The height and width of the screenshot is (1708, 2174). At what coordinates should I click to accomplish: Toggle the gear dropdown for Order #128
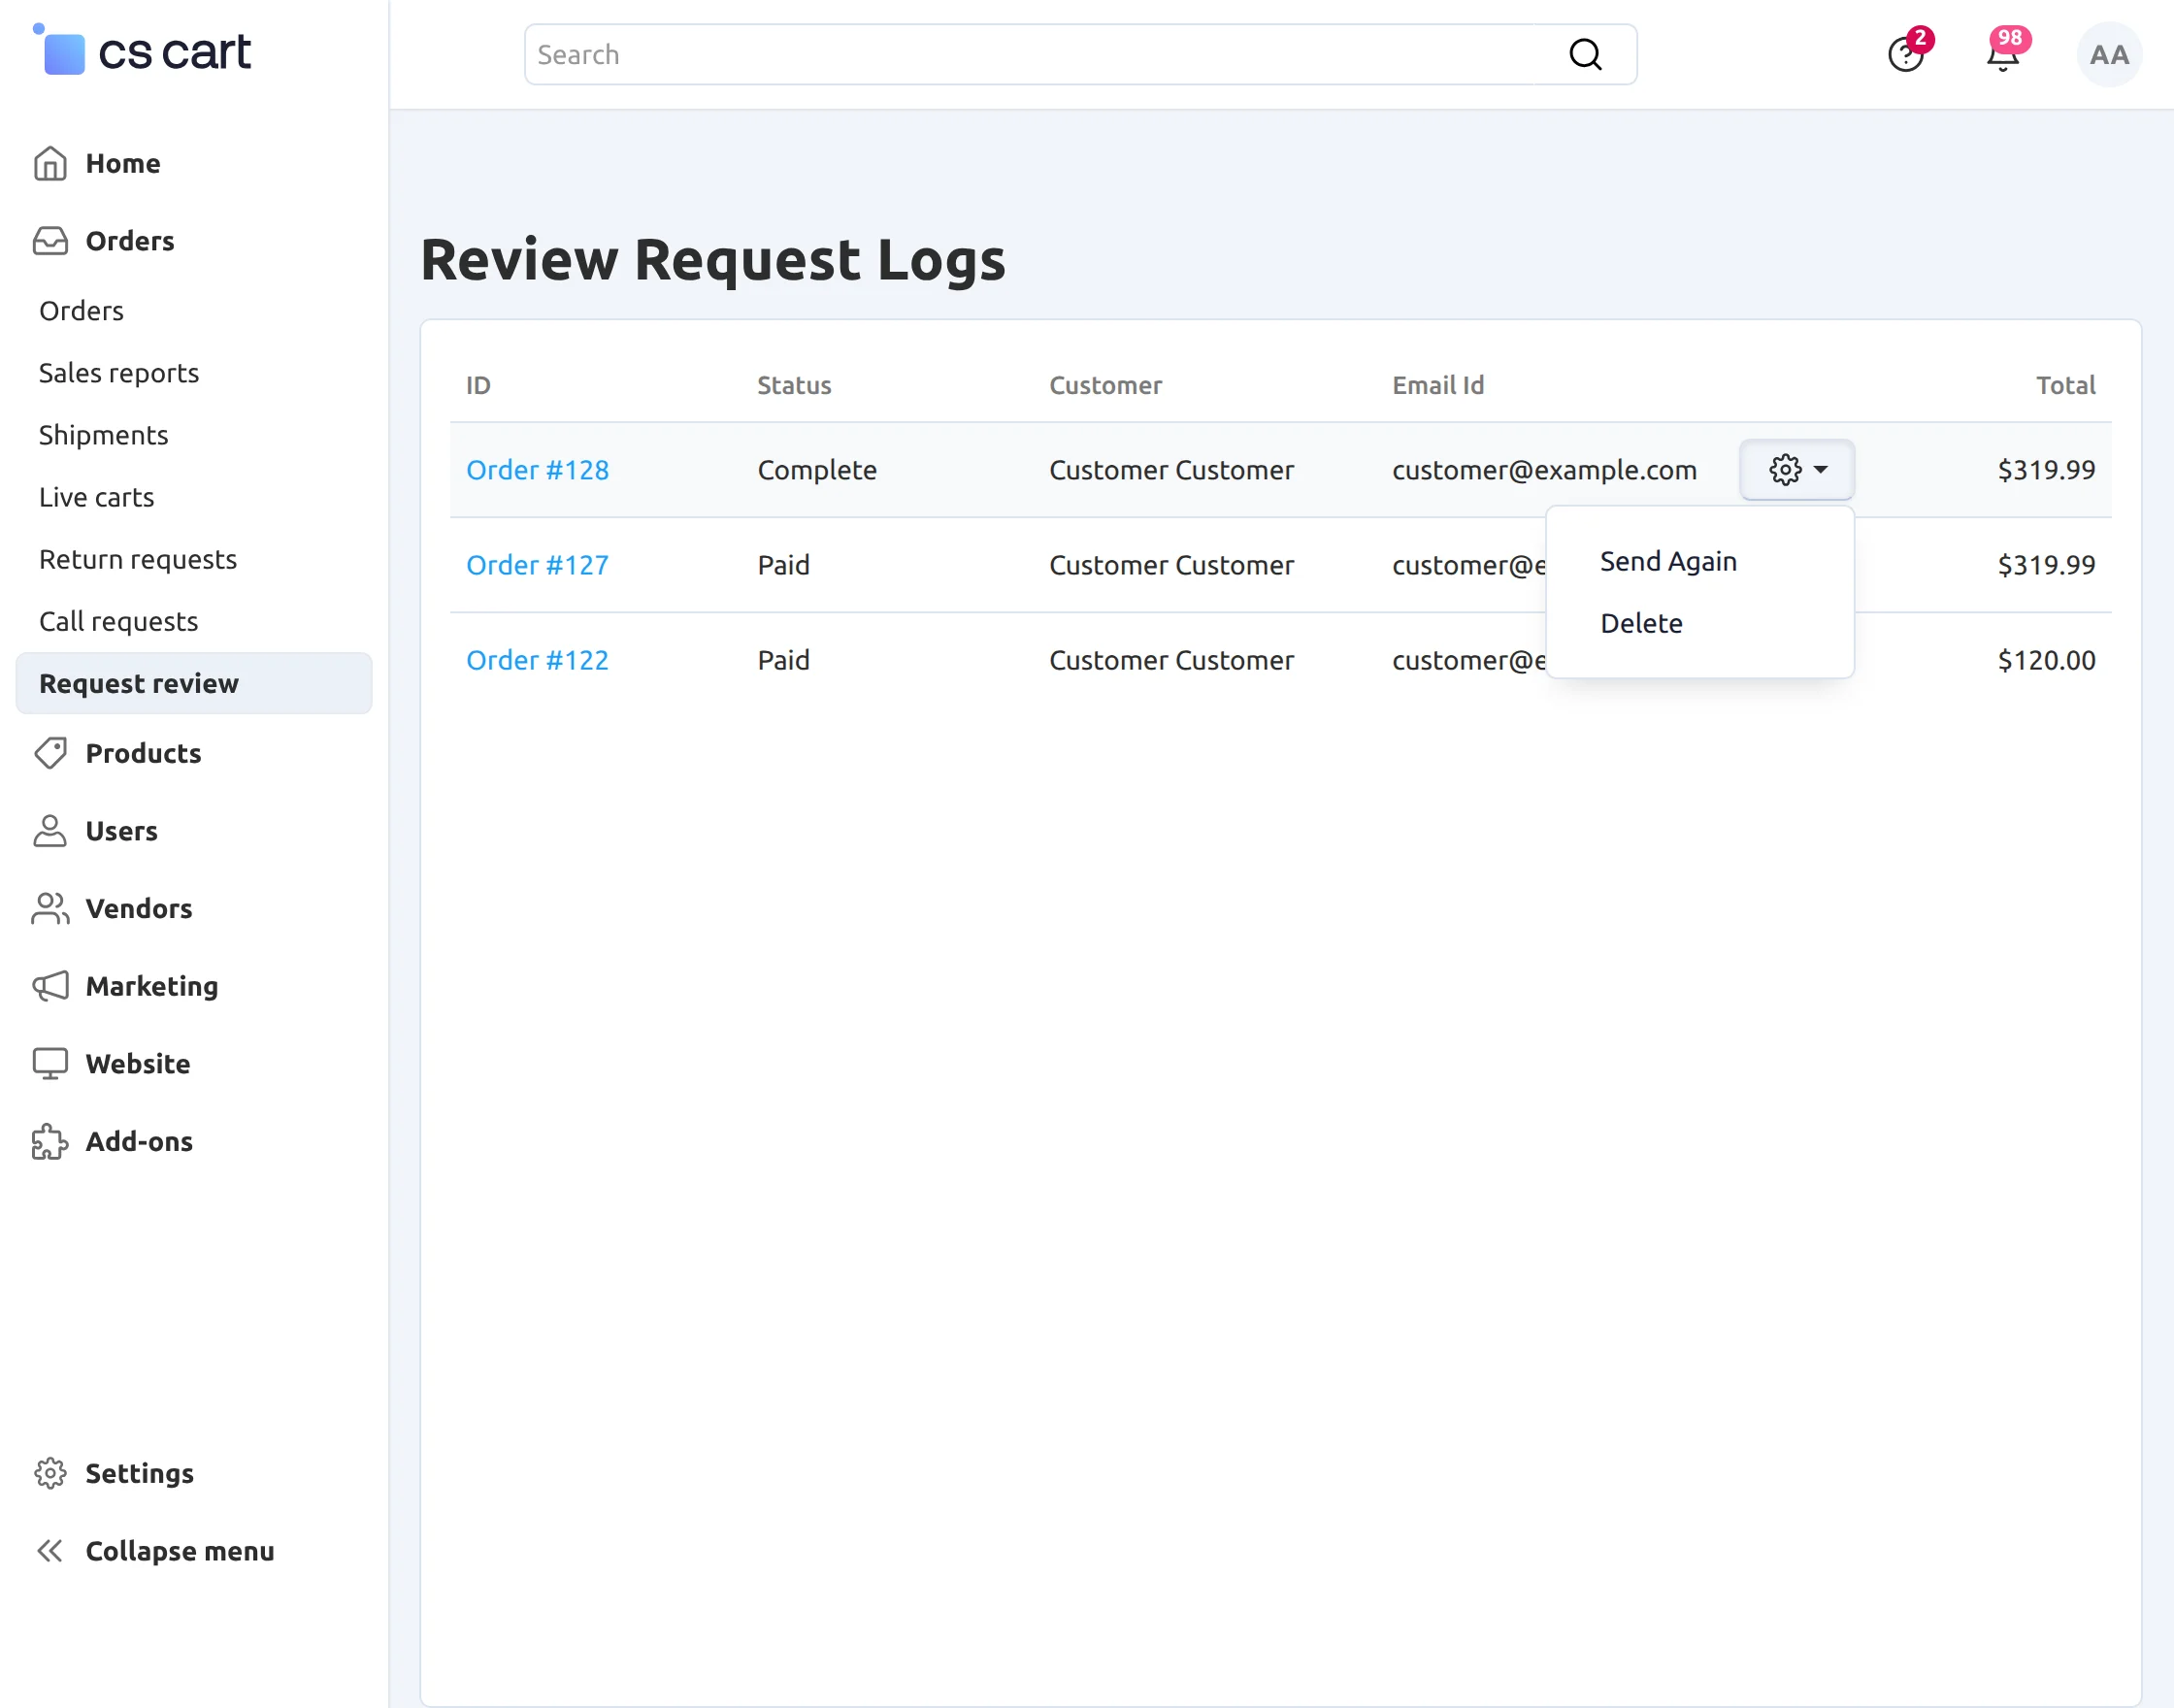tap(1797, 469)
